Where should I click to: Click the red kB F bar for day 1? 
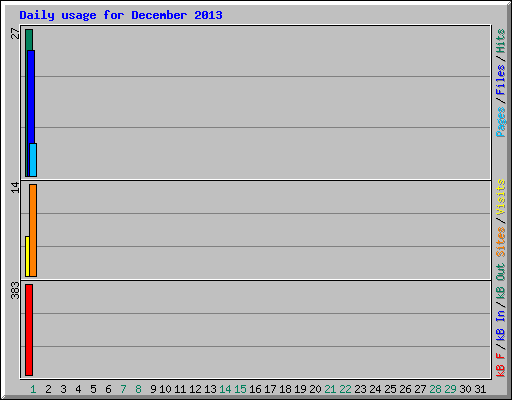29,330
